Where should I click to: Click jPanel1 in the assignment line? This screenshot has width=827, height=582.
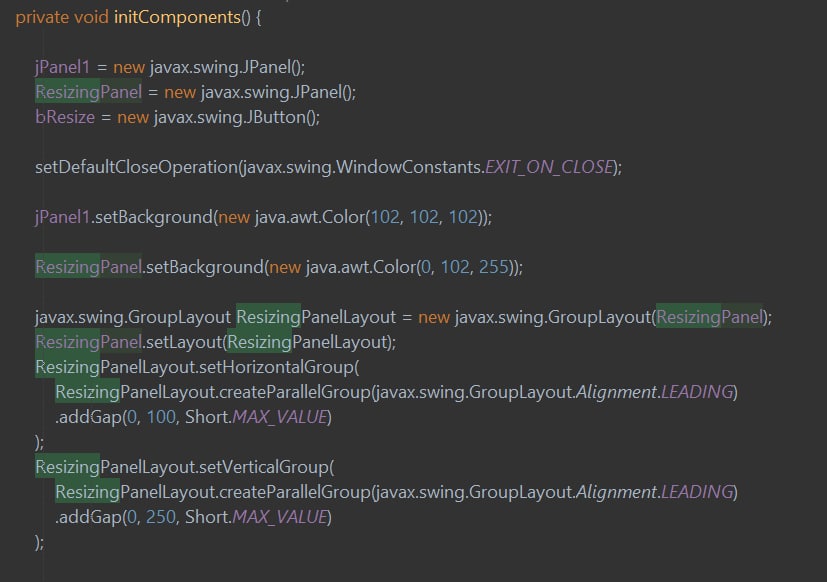pos(63,68)
